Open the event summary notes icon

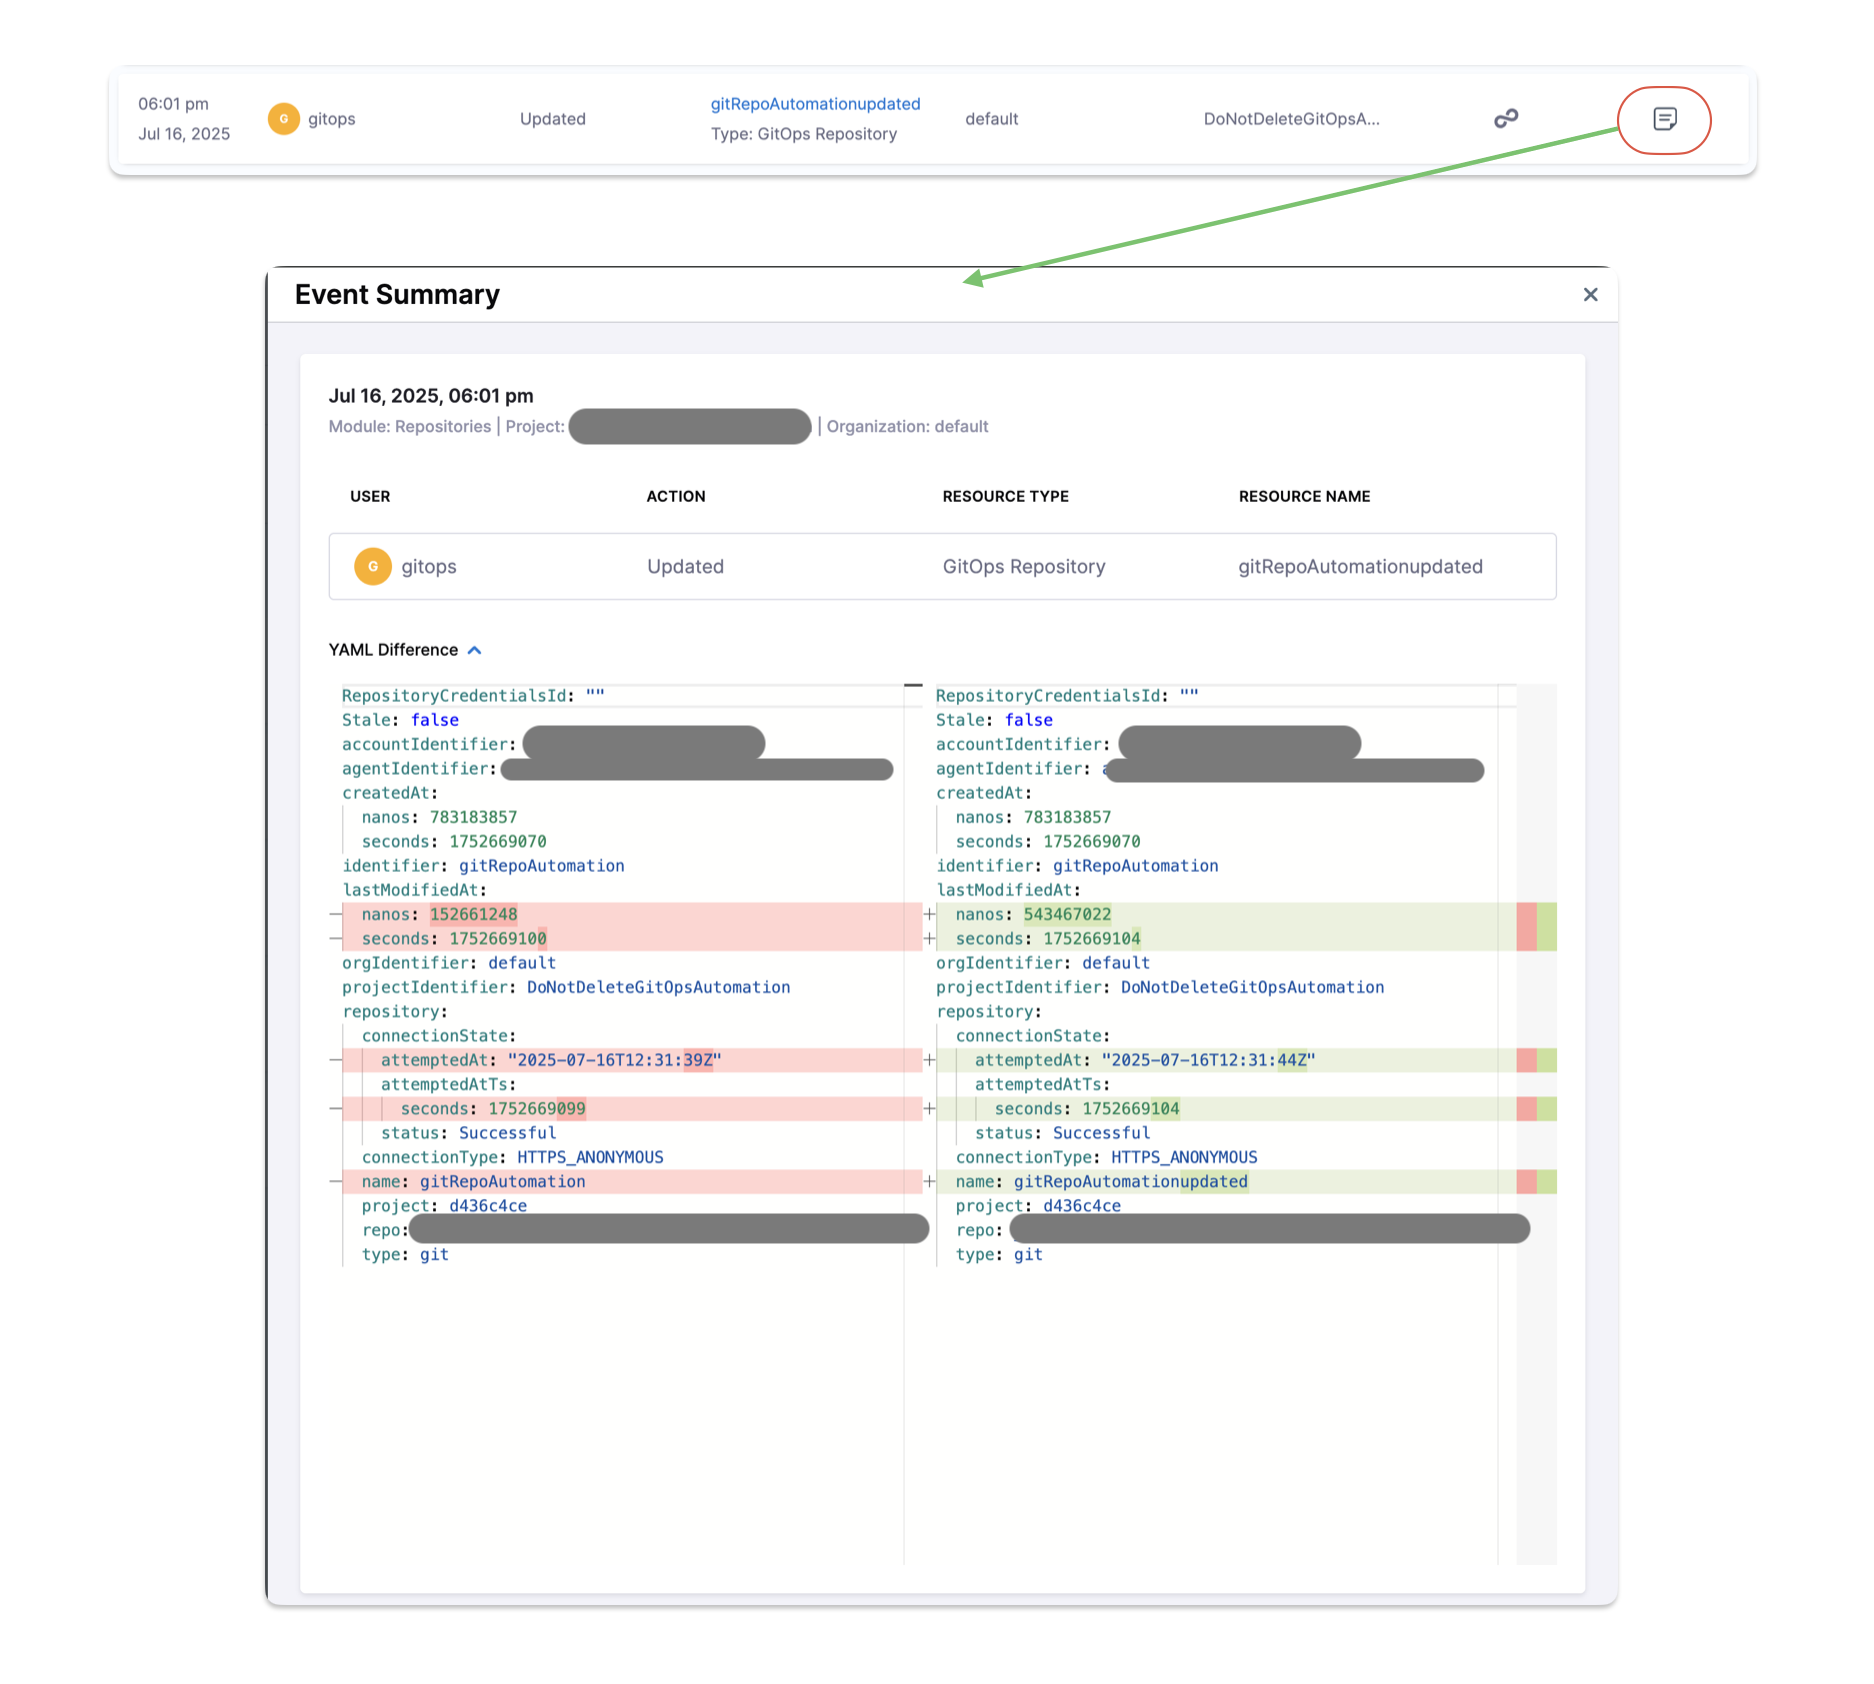coord(1664,120)
